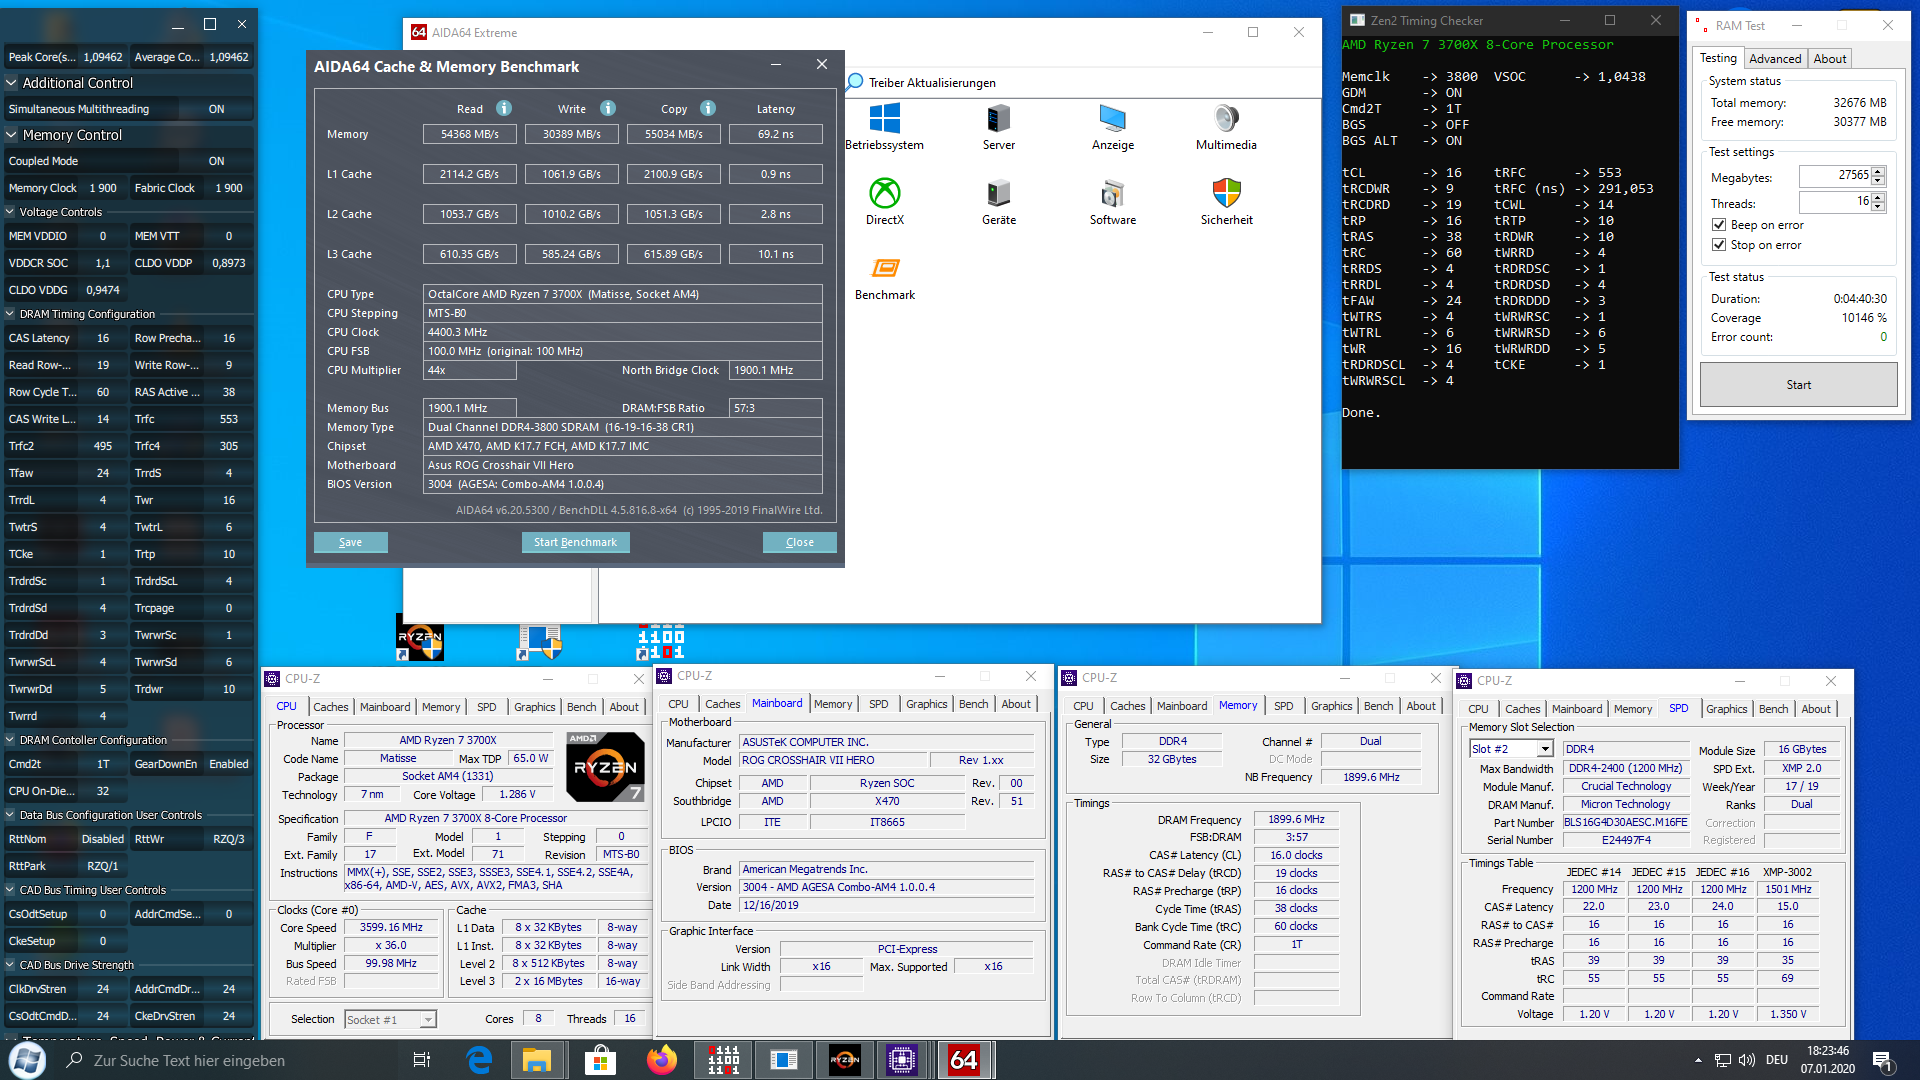This screenshot has width=1920, height=1080.
Task: Open the Slot #2 memory slot dropdown
Action: pyautogui.click(x=1544, y=749)
